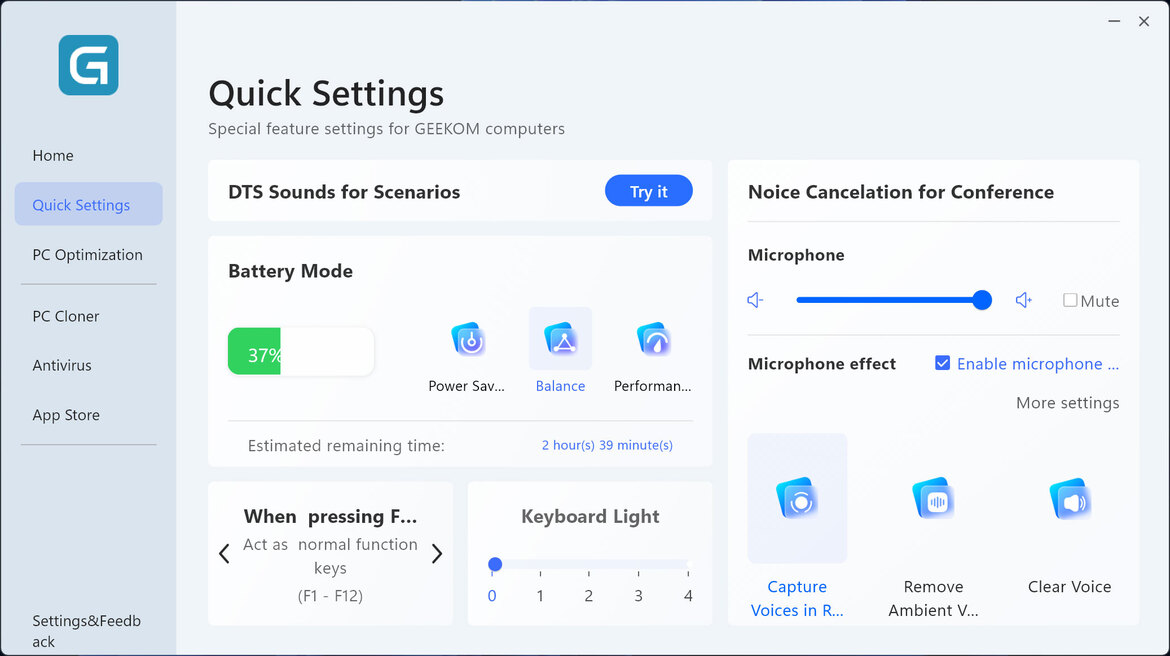Viewport: 1170px width, 656px height.
Task: Select the Balance battery mode icon
Action: click(560, 341)
